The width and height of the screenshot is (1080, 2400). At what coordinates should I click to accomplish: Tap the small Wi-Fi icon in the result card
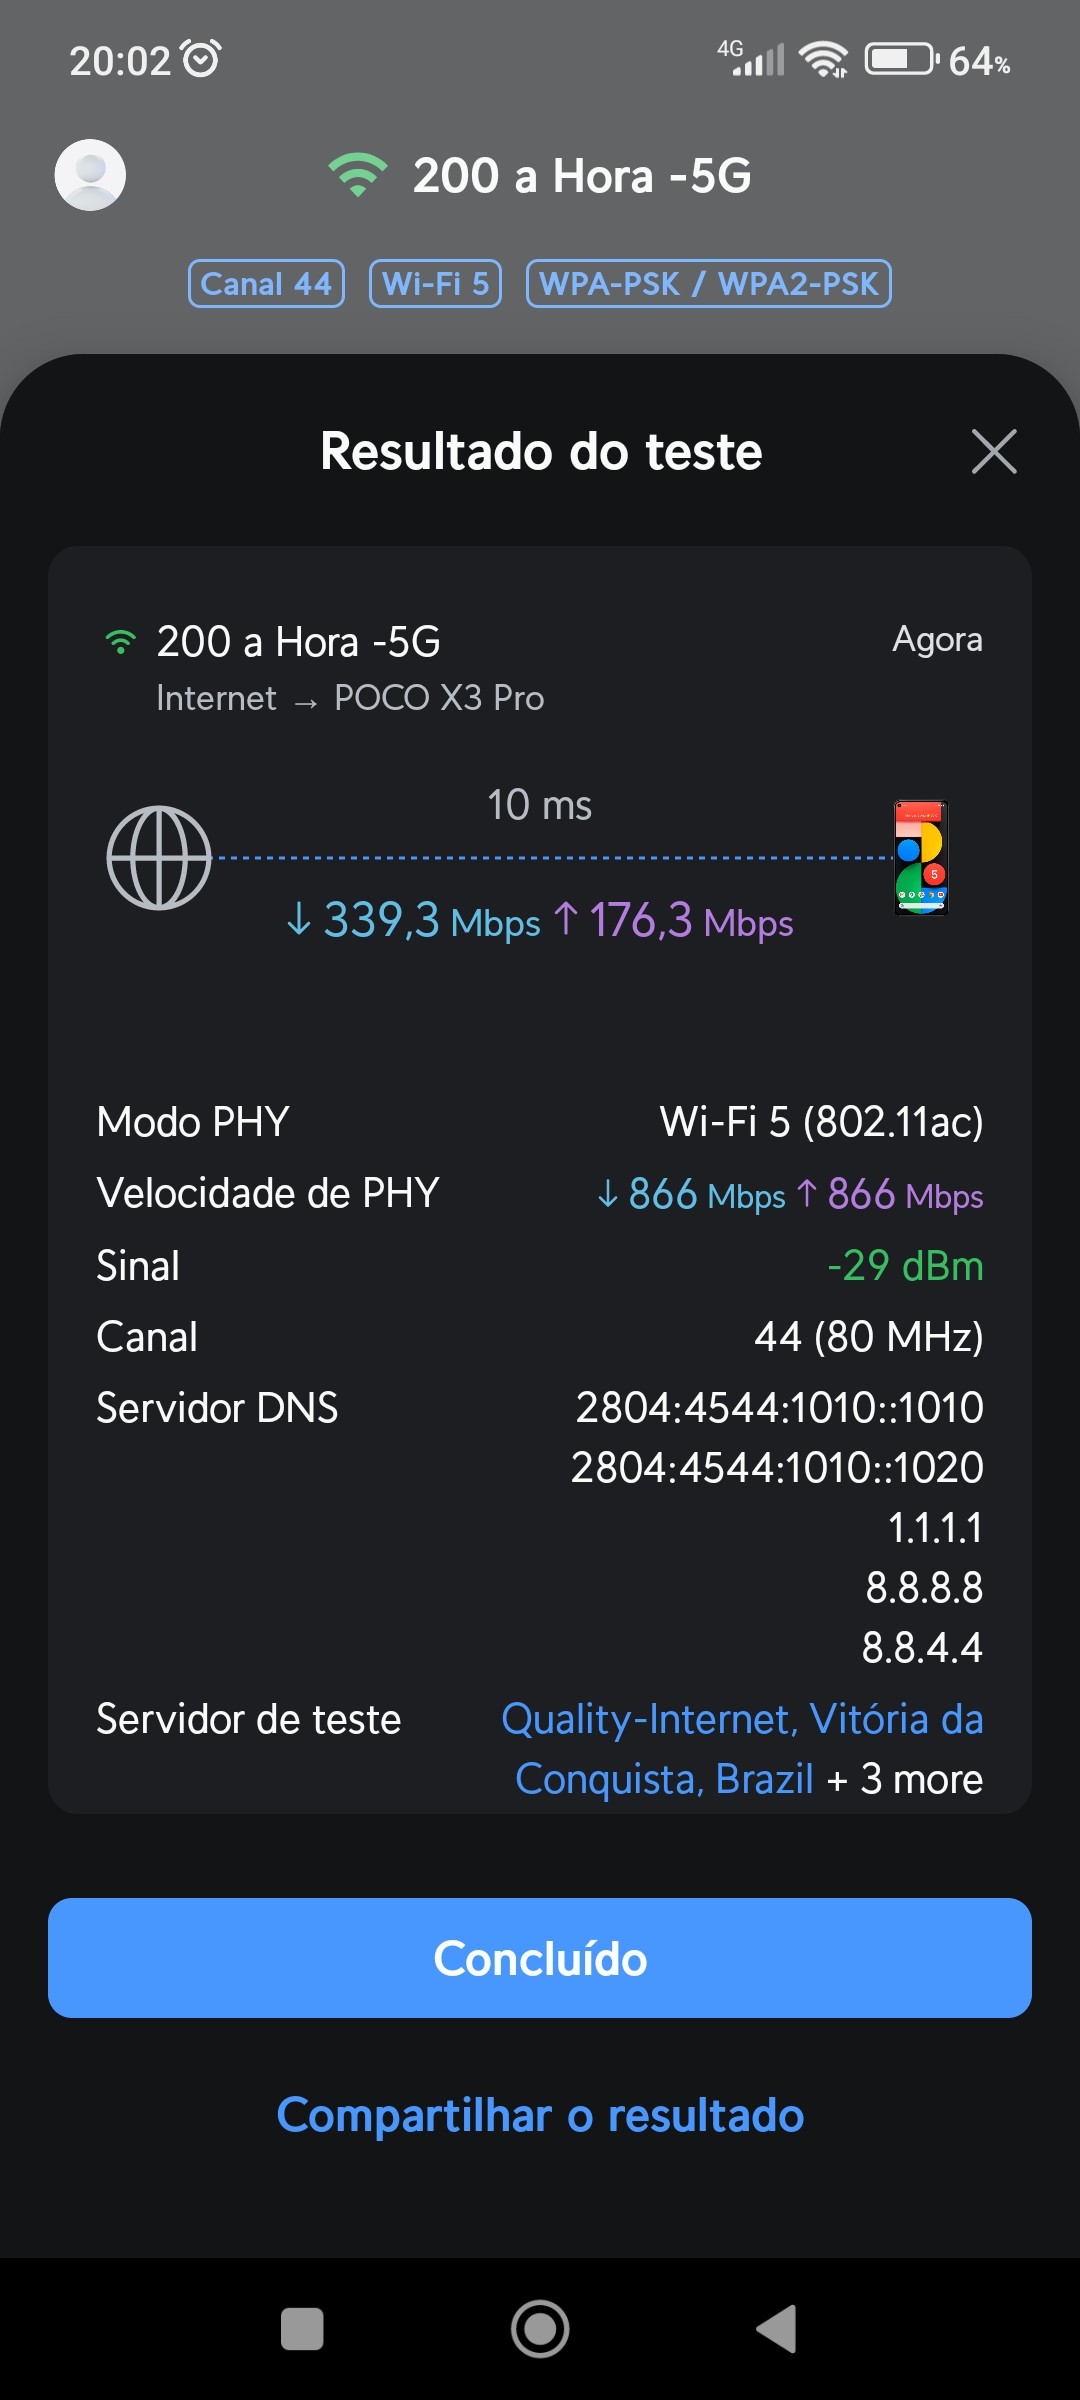point(121,642)
